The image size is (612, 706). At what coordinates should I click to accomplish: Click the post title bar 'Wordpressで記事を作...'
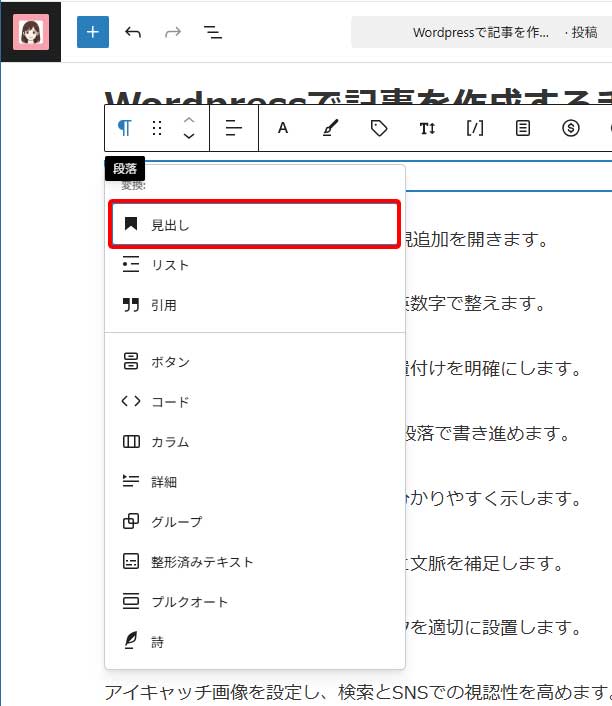tap(481, 32)
